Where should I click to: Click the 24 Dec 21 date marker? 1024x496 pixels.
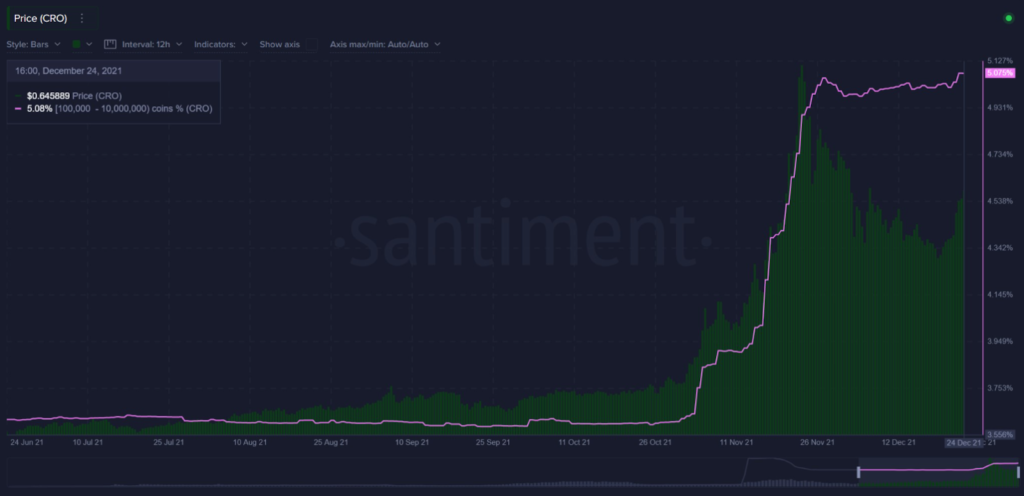click(965, 441)
